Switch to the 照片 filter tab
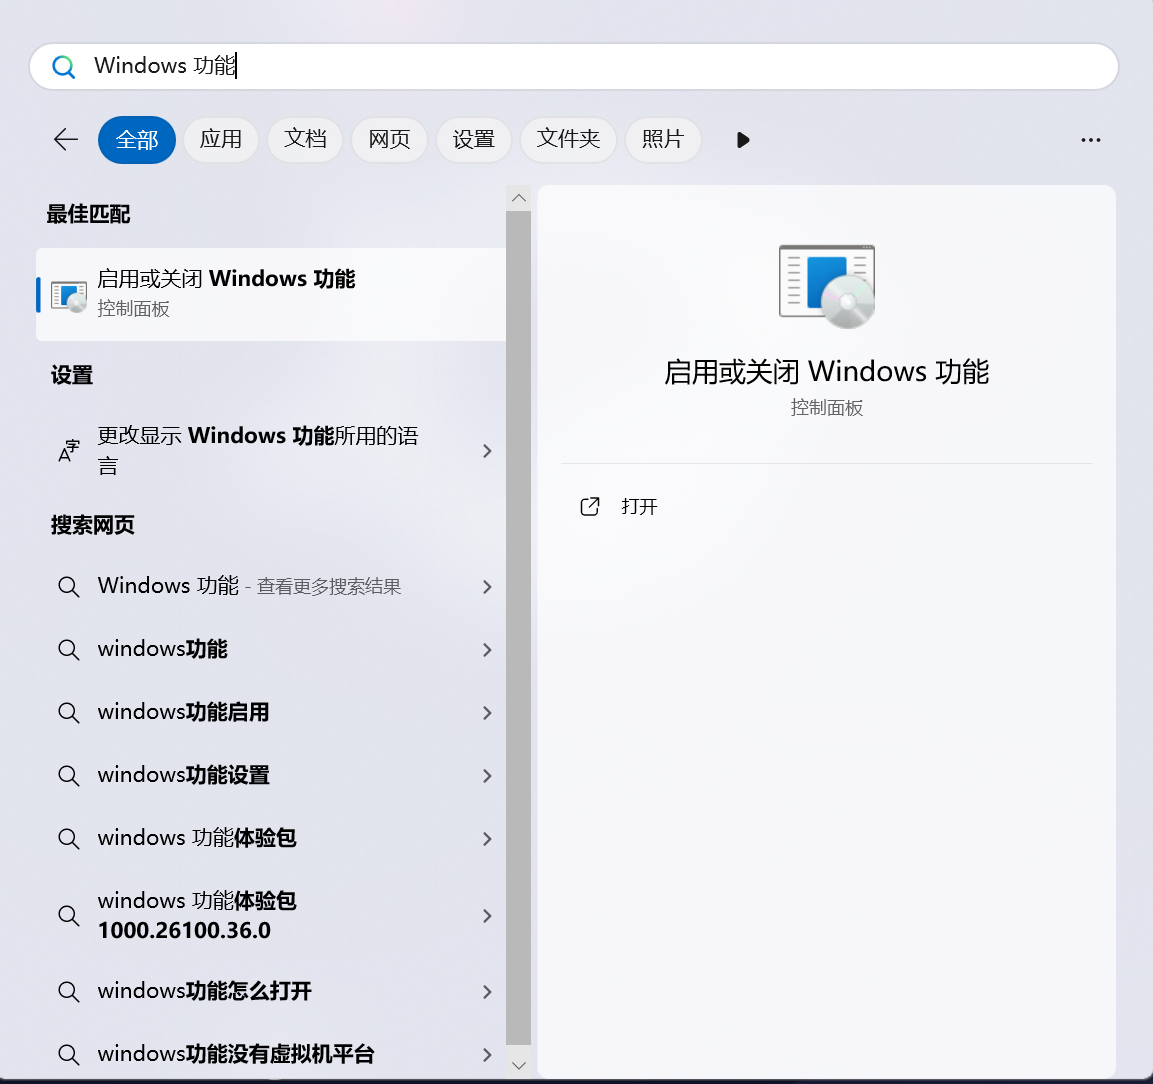This screenshot has width=1153, height=1084. point(663,139)
